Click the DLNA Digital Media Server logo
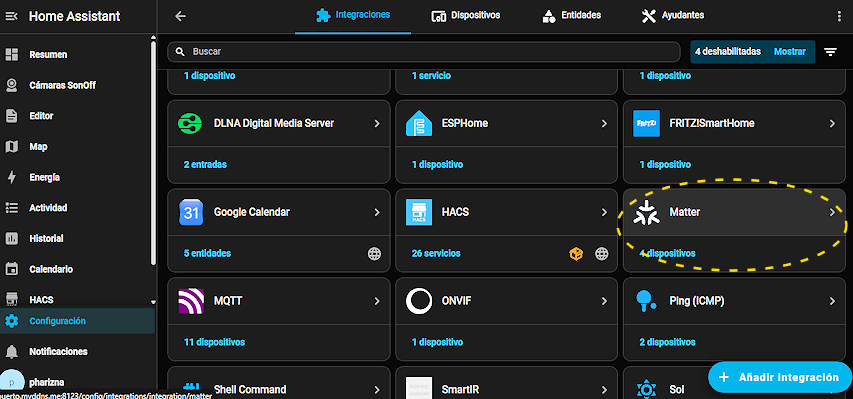 [x=190, y=124]
